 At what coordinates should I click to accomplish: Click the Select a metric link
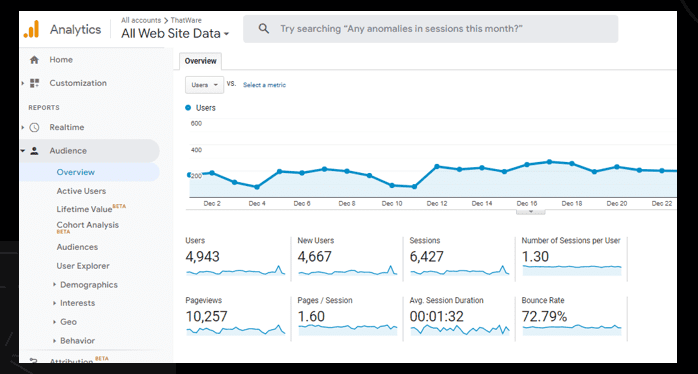coord(264,85)
